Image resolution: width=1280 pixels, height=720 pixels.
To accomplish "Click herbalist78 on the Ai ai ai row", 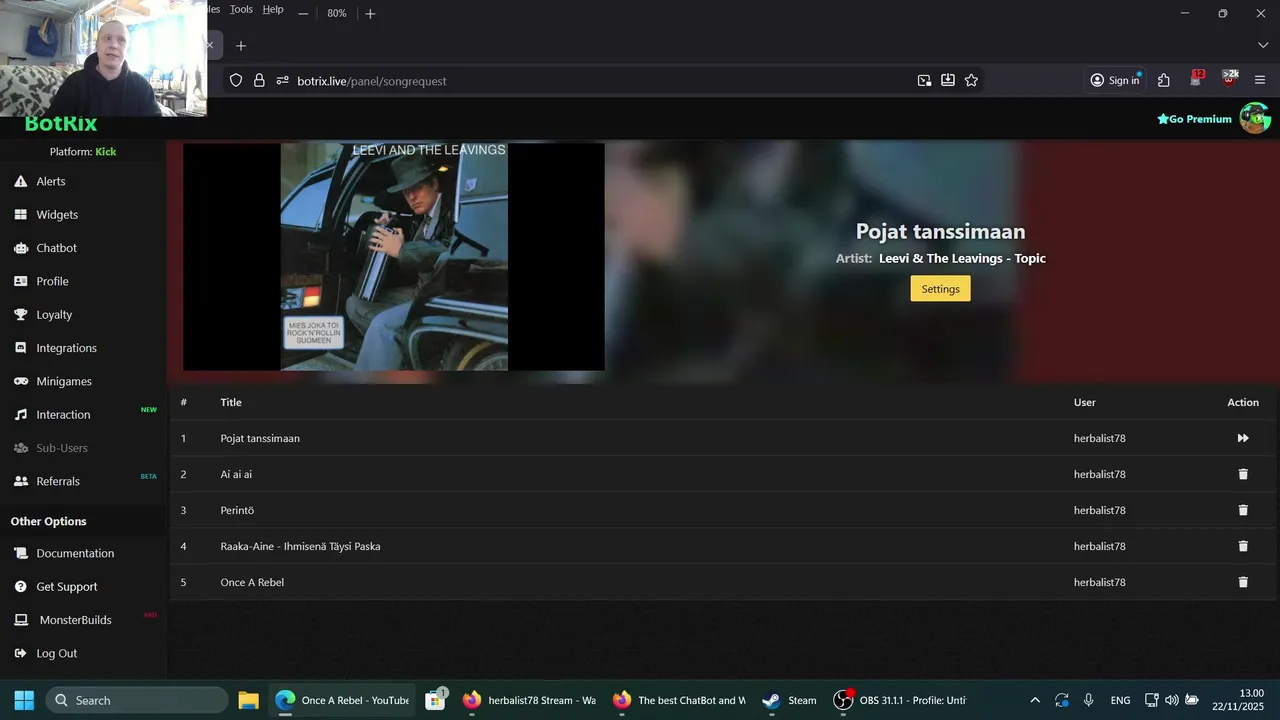I will pos(1100,474).
